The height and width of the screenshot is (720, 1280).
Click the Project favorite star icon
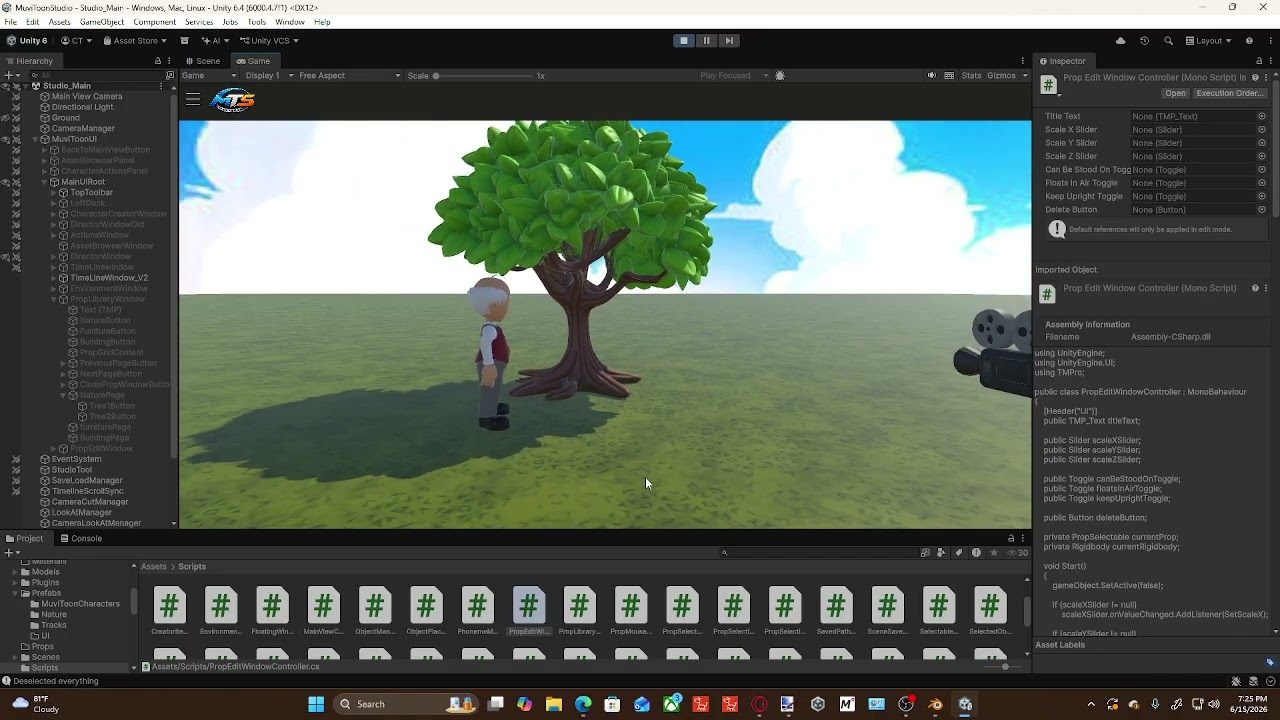pyautogui.click(x=993, y=553)
